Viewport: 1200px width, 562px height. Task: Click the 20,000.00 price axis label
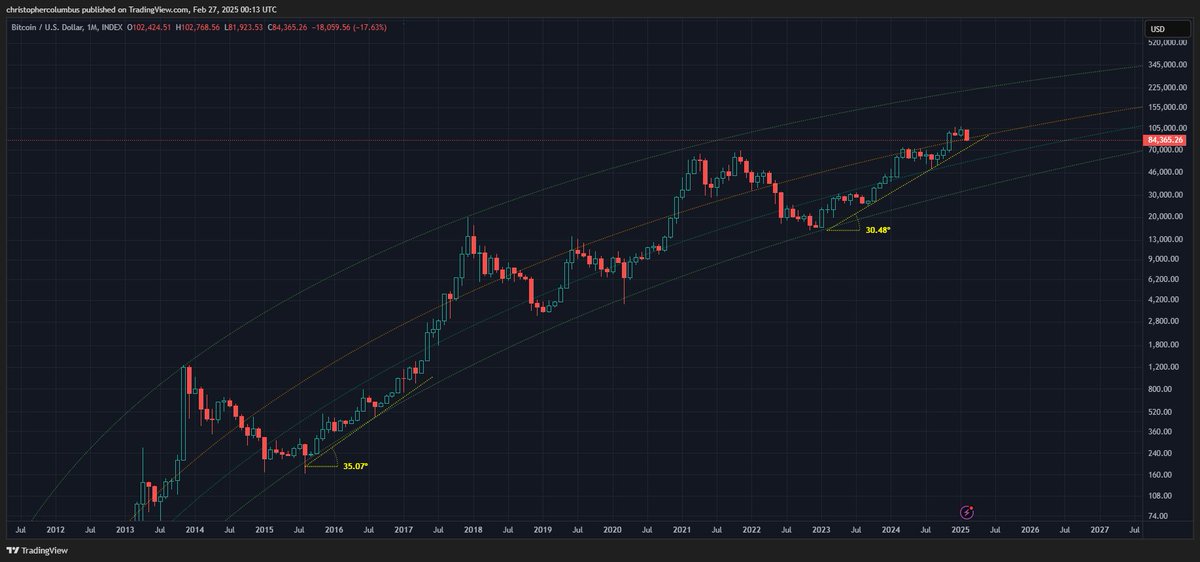coord(1168,216)
